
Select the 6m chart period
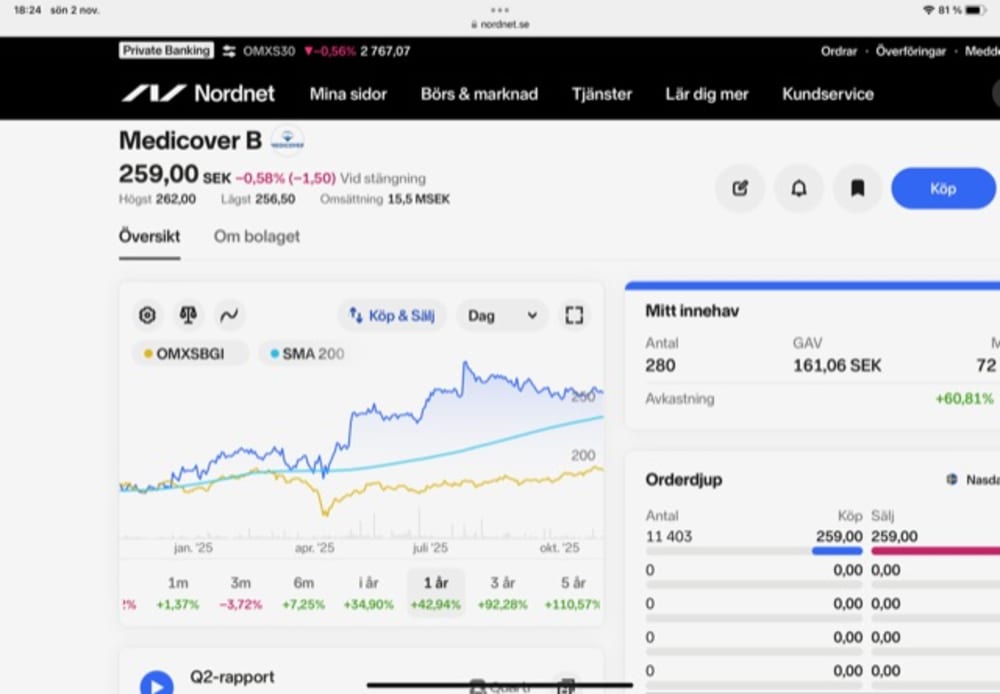coord(304,593)
